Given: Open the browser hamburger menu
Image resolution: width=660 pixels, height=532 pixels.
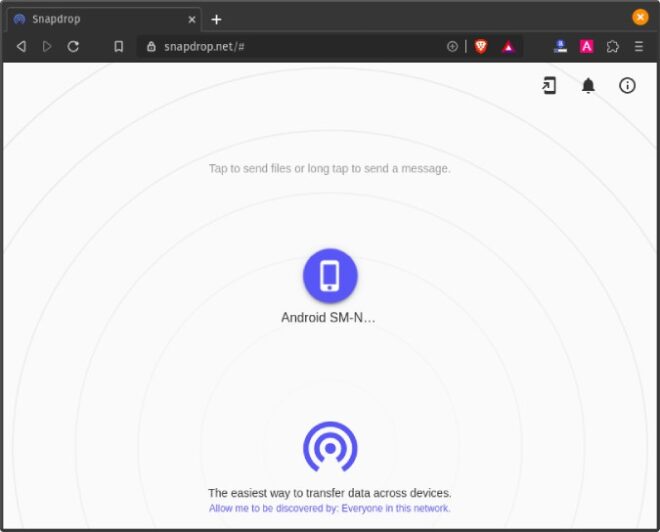Looking at the screenshot, I should [639, 46].
